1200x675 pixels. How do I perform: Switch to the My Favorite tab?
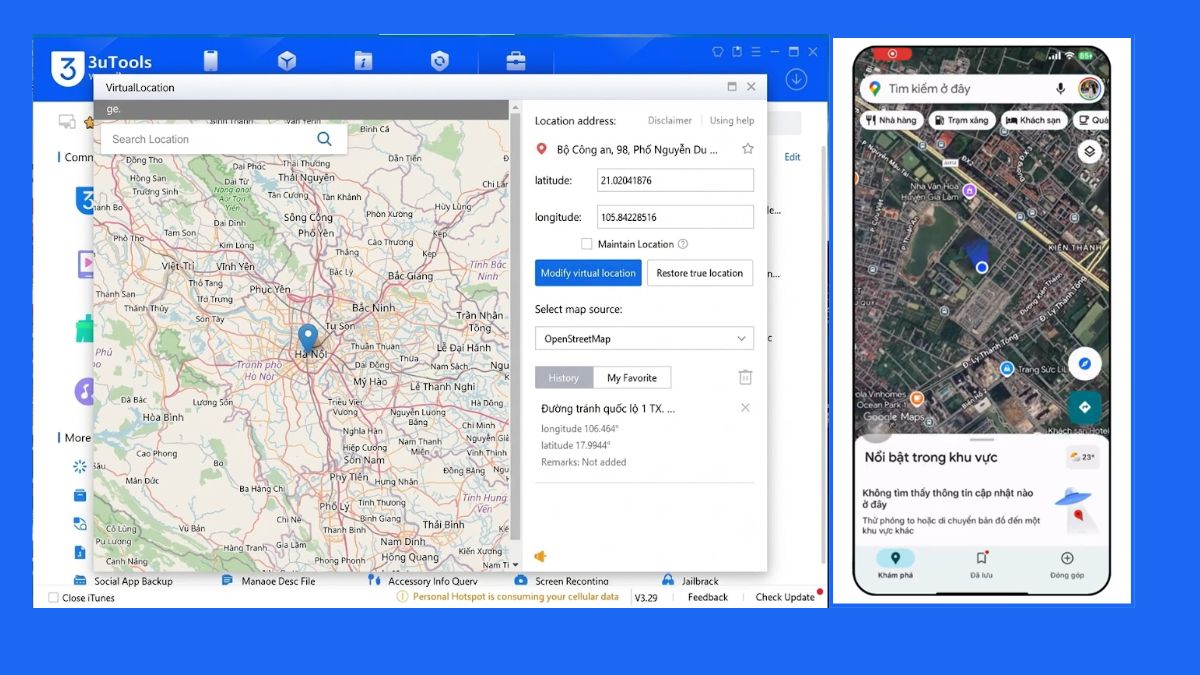[632, 378]
